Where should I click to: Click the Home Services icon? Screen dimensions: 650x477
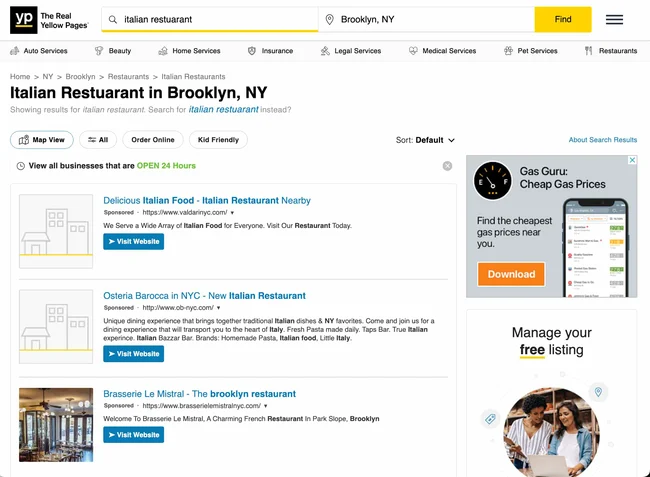(x=163, y=51)
